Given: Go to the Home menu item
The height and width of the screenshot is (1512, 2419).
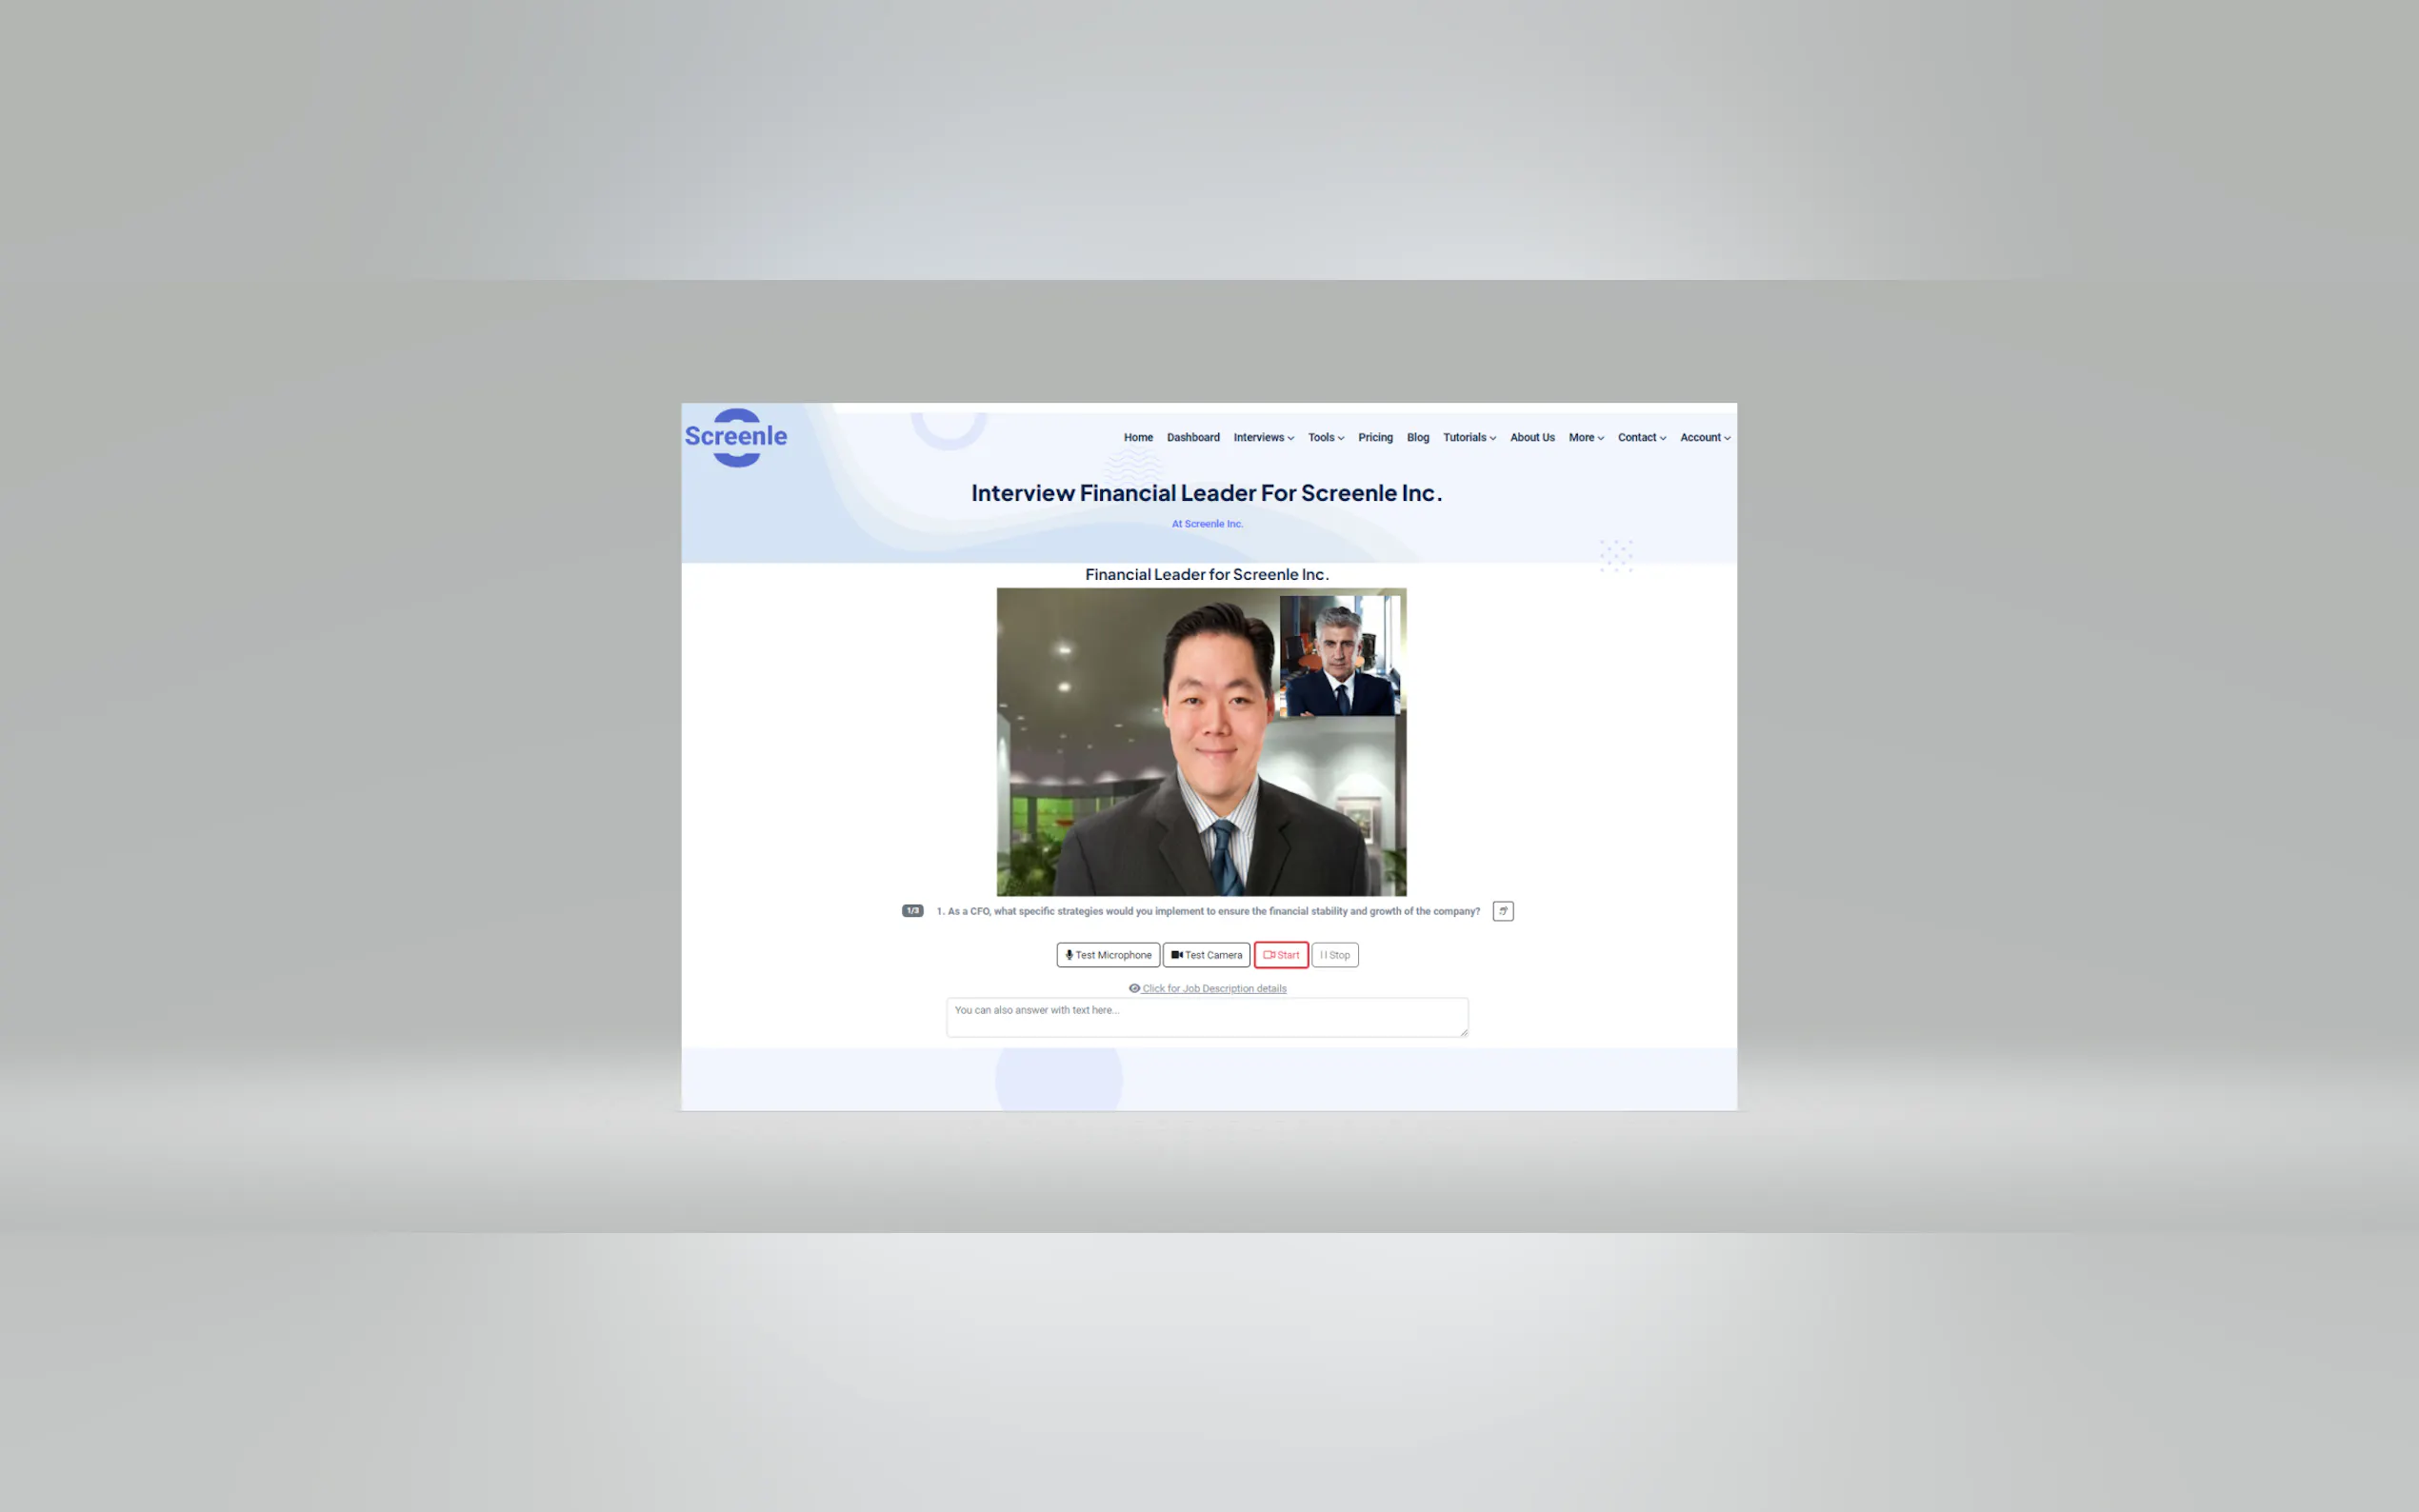Looking at the screenshot, I should [1138, 438].
